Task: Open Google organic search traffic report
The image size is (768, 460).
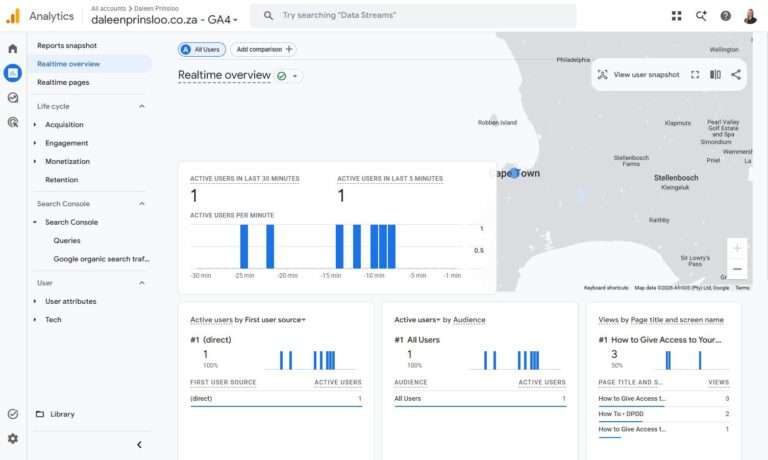Action: 102,259
